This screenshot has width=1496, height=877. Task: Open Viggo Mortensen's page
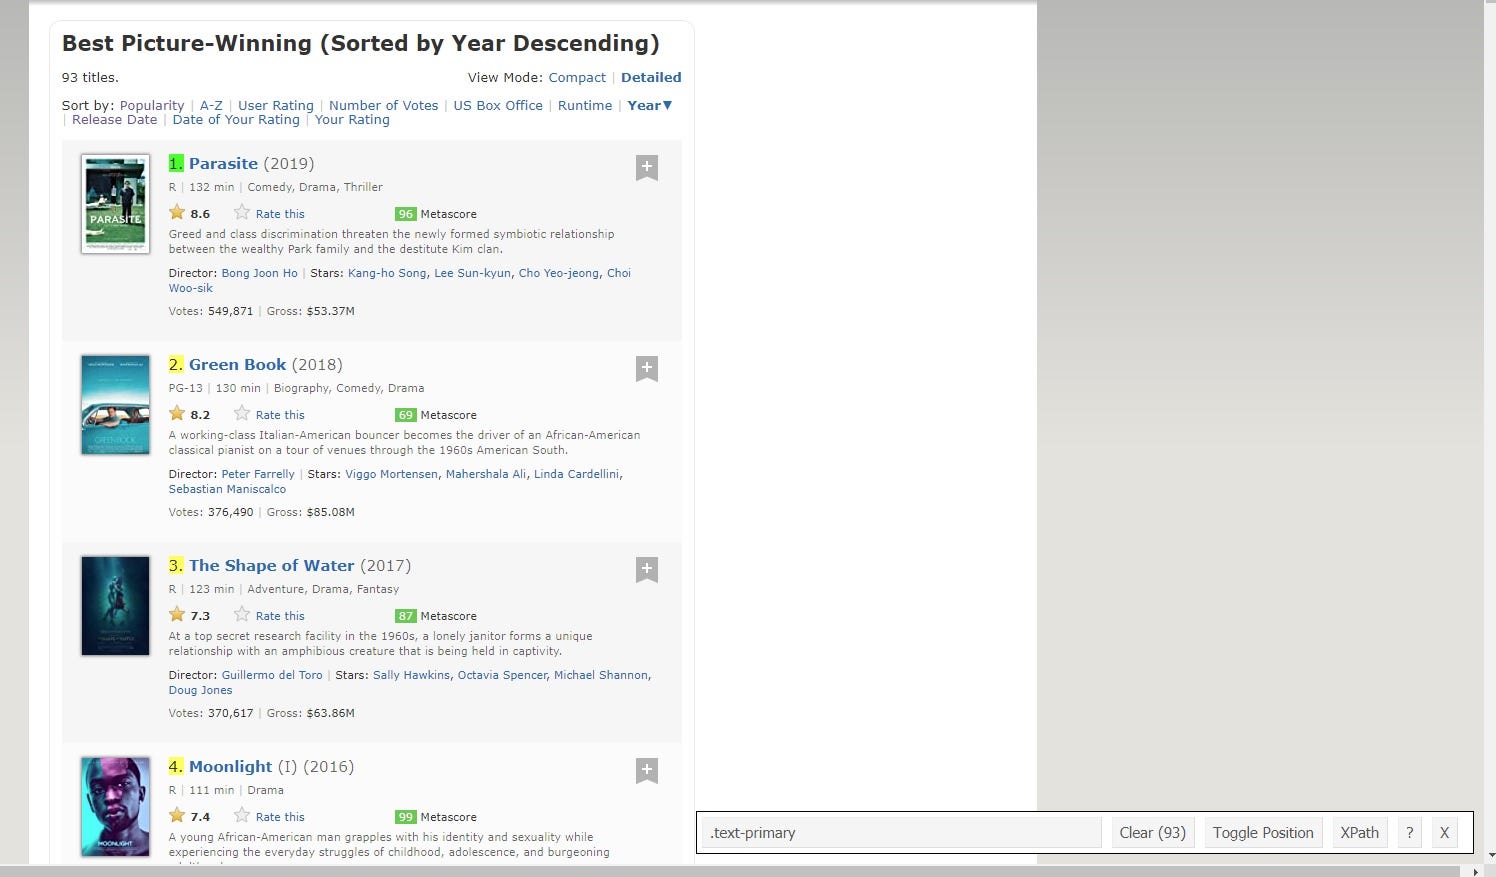(392, 474)
